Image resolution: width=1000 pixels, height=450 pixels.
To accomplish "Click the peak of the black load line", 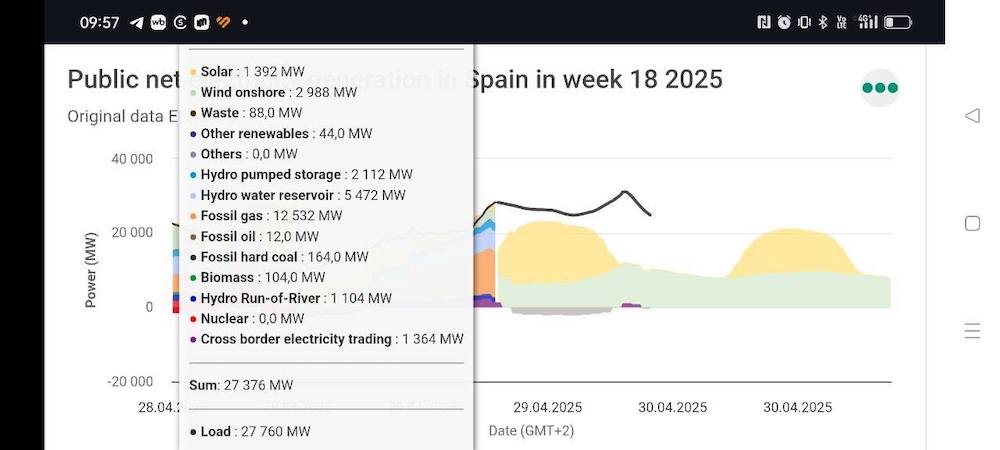I will [x=625, y=192].
